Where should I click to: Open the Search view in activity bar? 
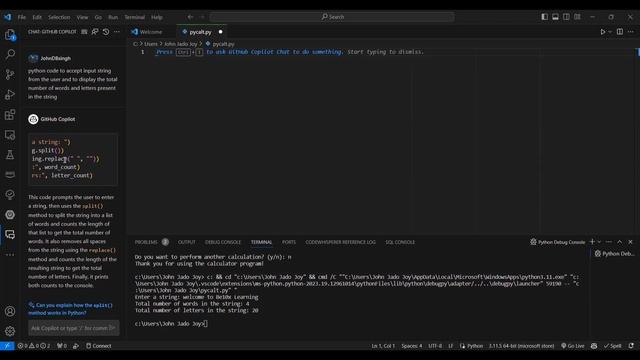(10, 54)
